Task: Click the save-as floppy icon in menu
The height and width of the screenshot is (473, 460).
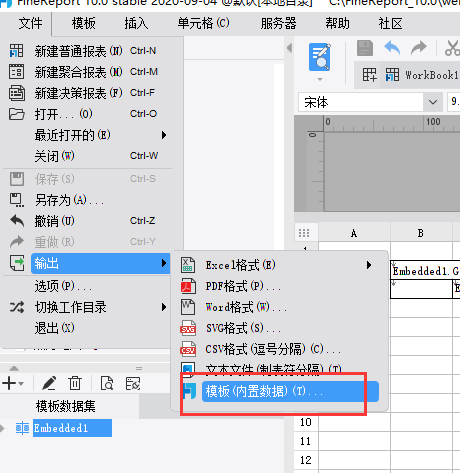Action: point(17,200)
